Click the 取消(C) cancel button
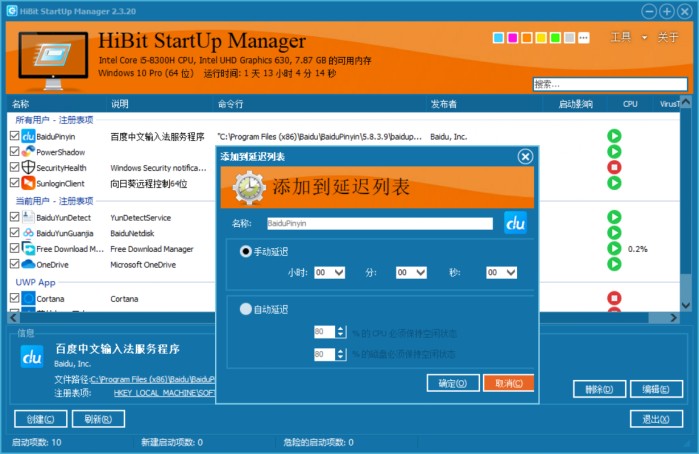Screen dimensions: 699x454 click(x=509, y=383)
